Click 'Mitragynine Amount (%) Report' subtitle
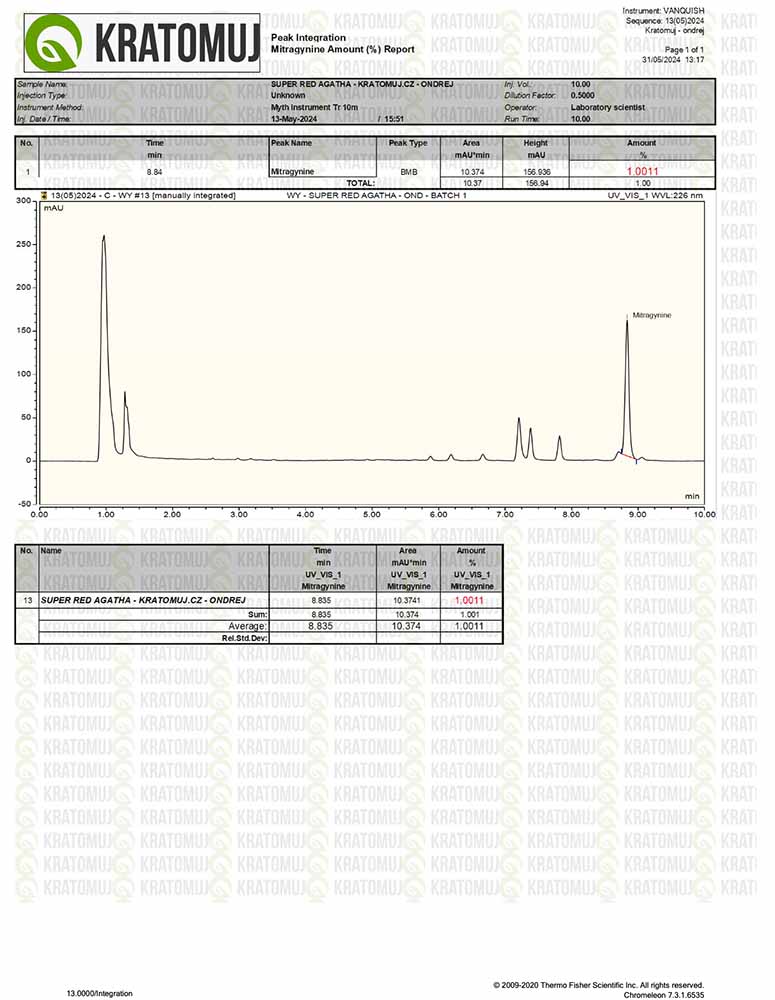Image resolution: width=775 pixels, height=1000 pixels. [343, 49]
